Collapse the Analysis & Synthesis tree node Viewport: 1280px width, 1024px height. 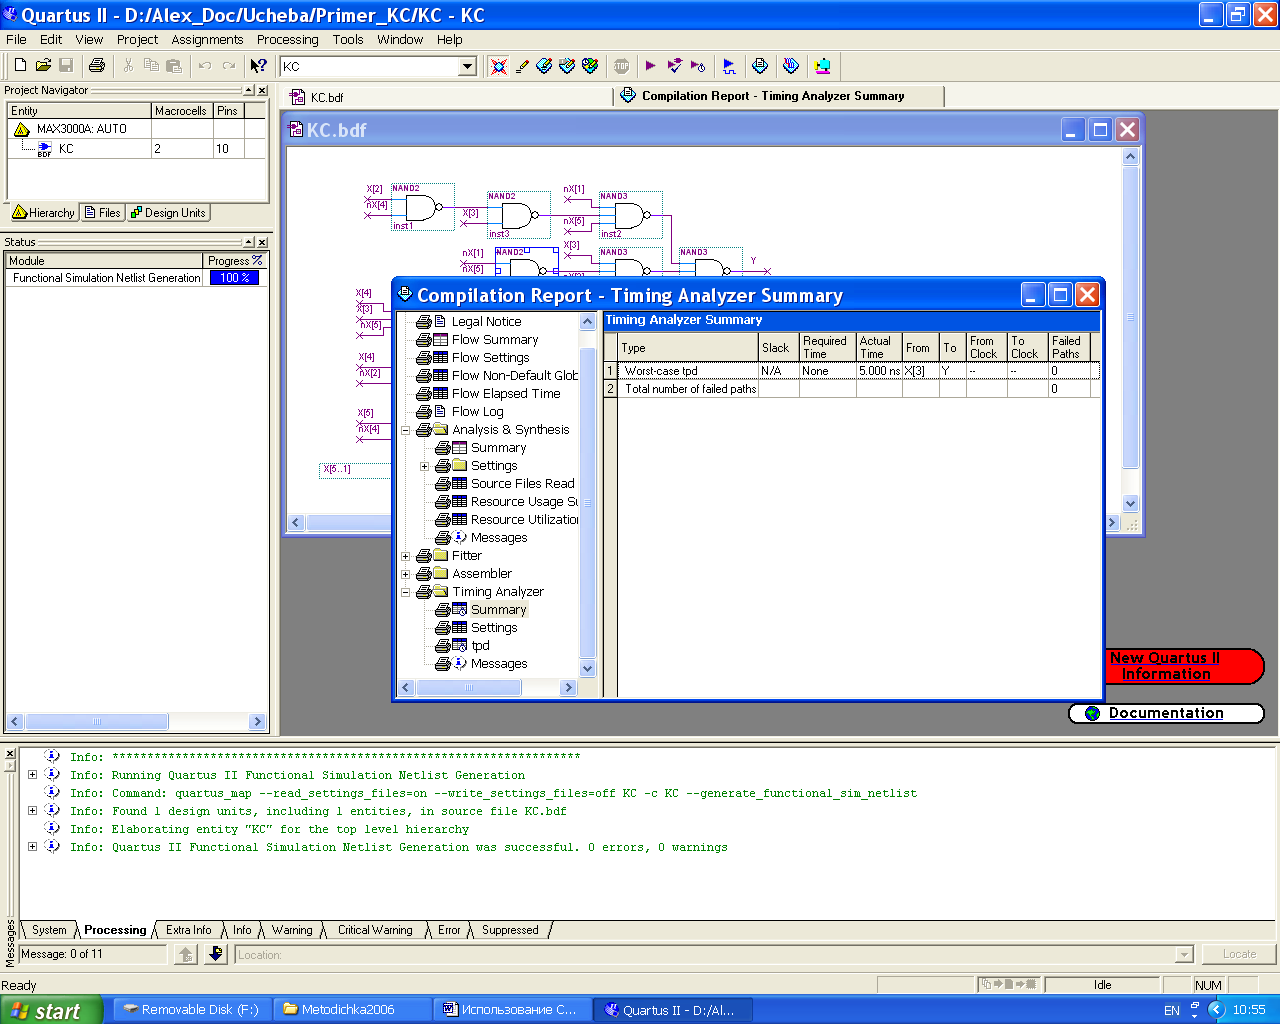pyautogui.click(x=406, y=430)
